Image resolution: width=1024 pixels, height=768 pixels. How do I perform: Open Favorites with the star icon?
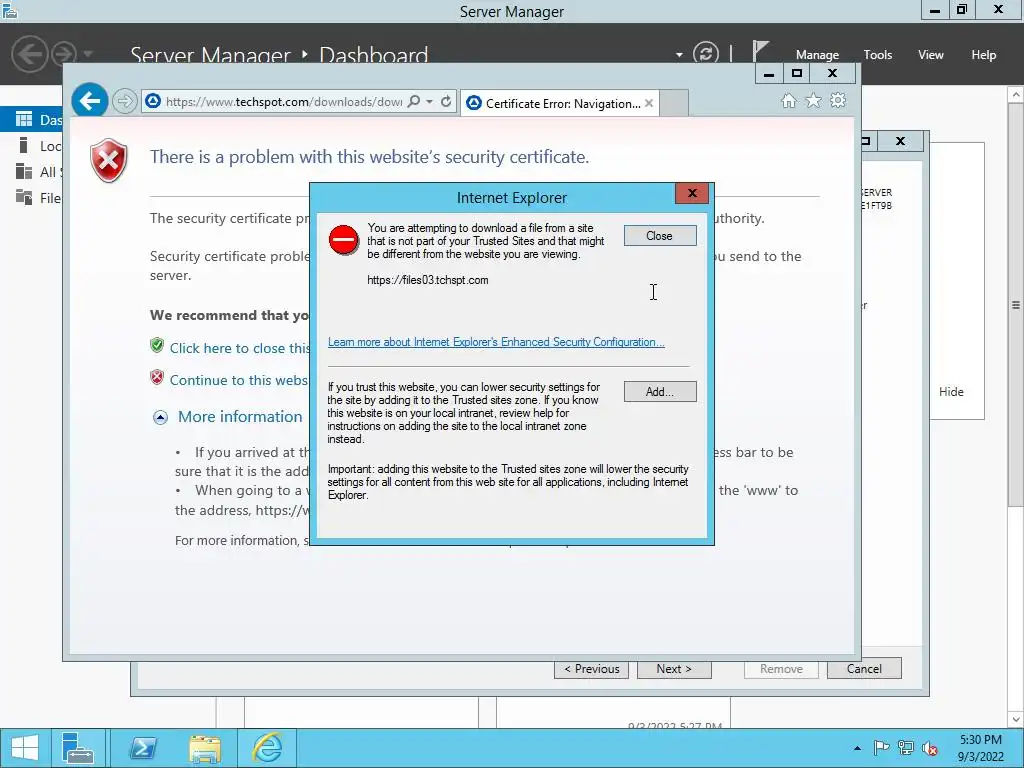813,101
